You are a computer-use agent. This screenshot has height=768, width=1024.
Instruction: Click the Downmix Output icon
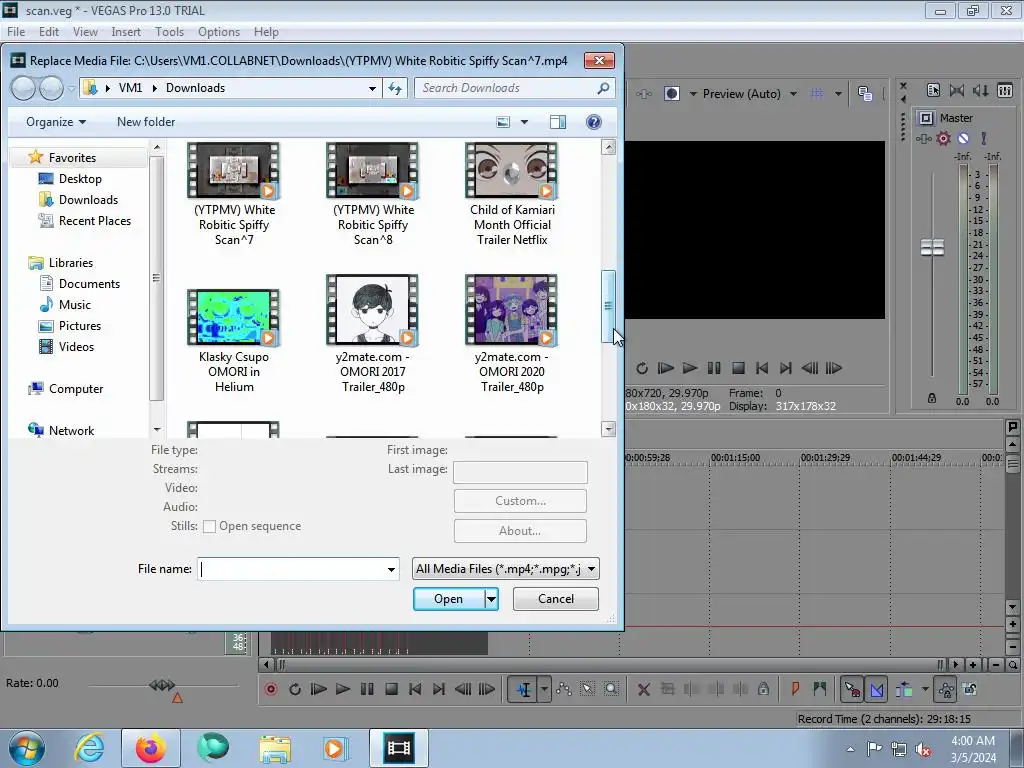point(957,90)
